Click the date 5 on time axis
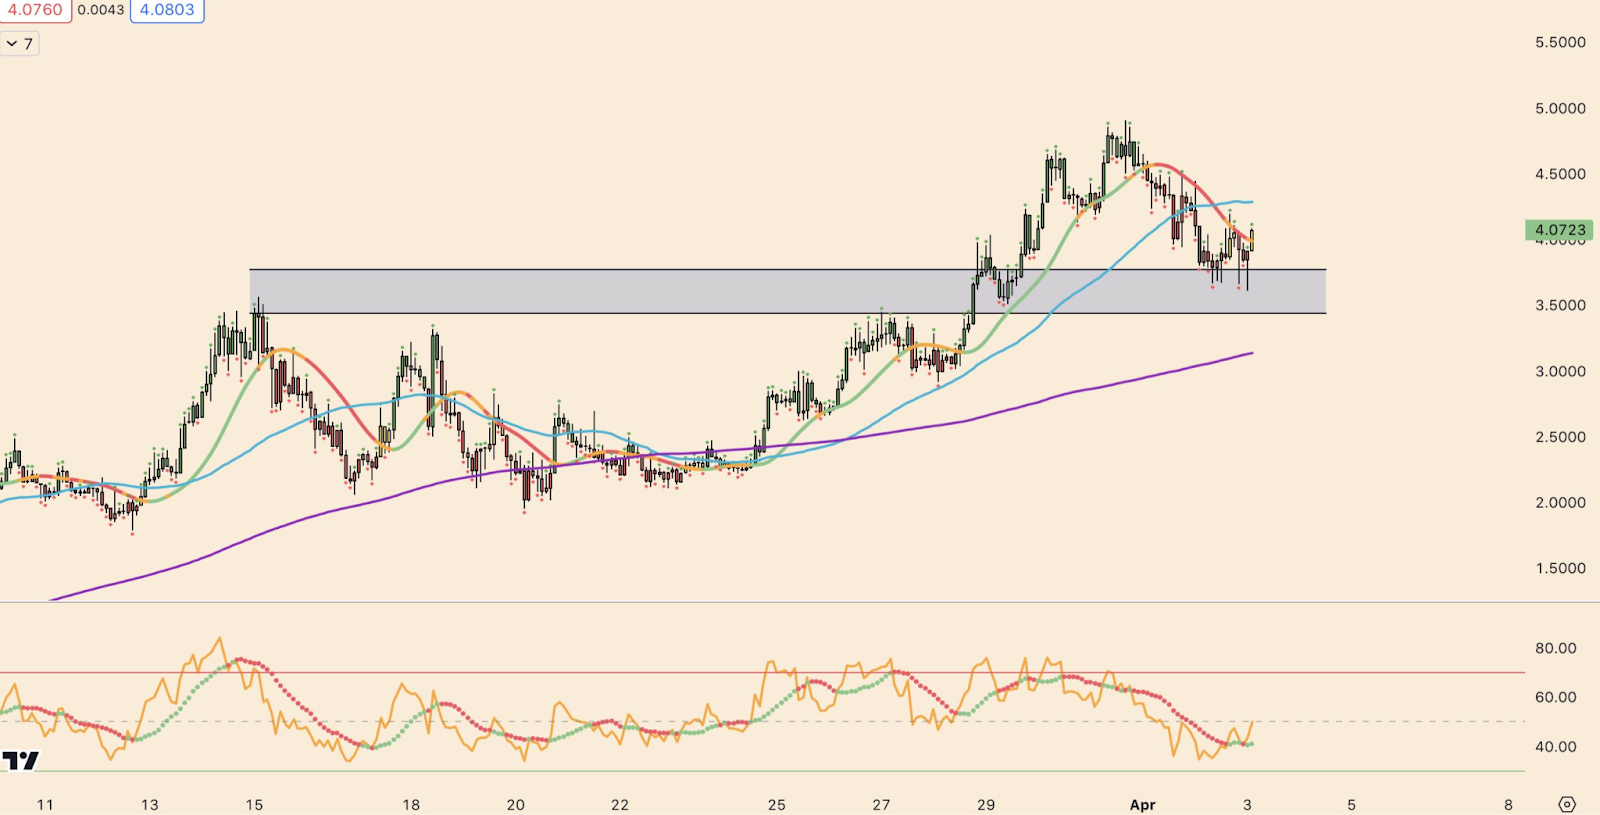1600x815 pixels. tap(1351, 804)
